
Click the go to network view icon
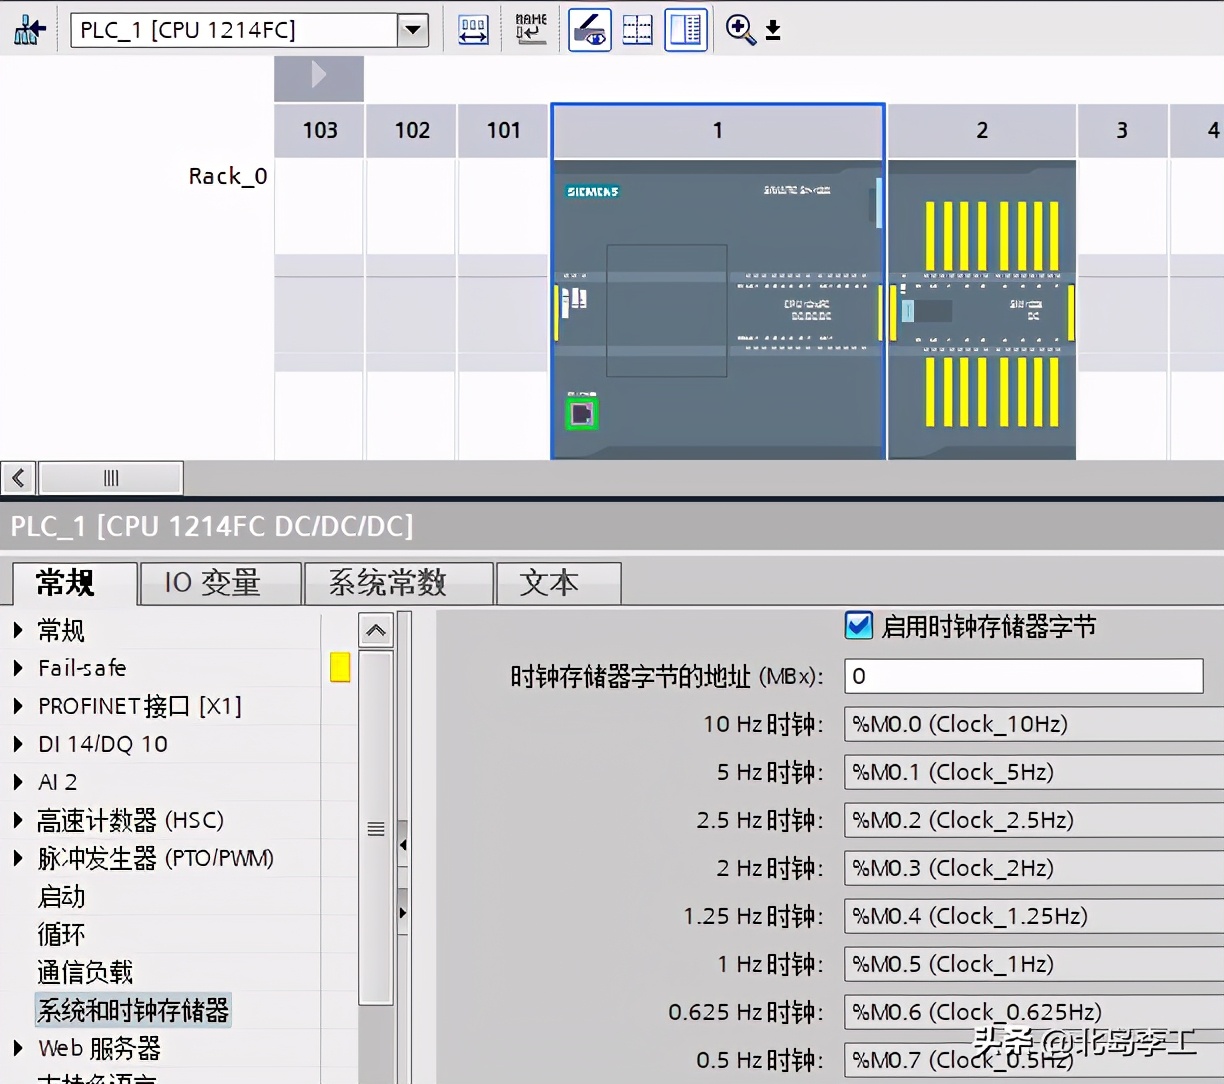pyautogui.click(x=29, y=30)
